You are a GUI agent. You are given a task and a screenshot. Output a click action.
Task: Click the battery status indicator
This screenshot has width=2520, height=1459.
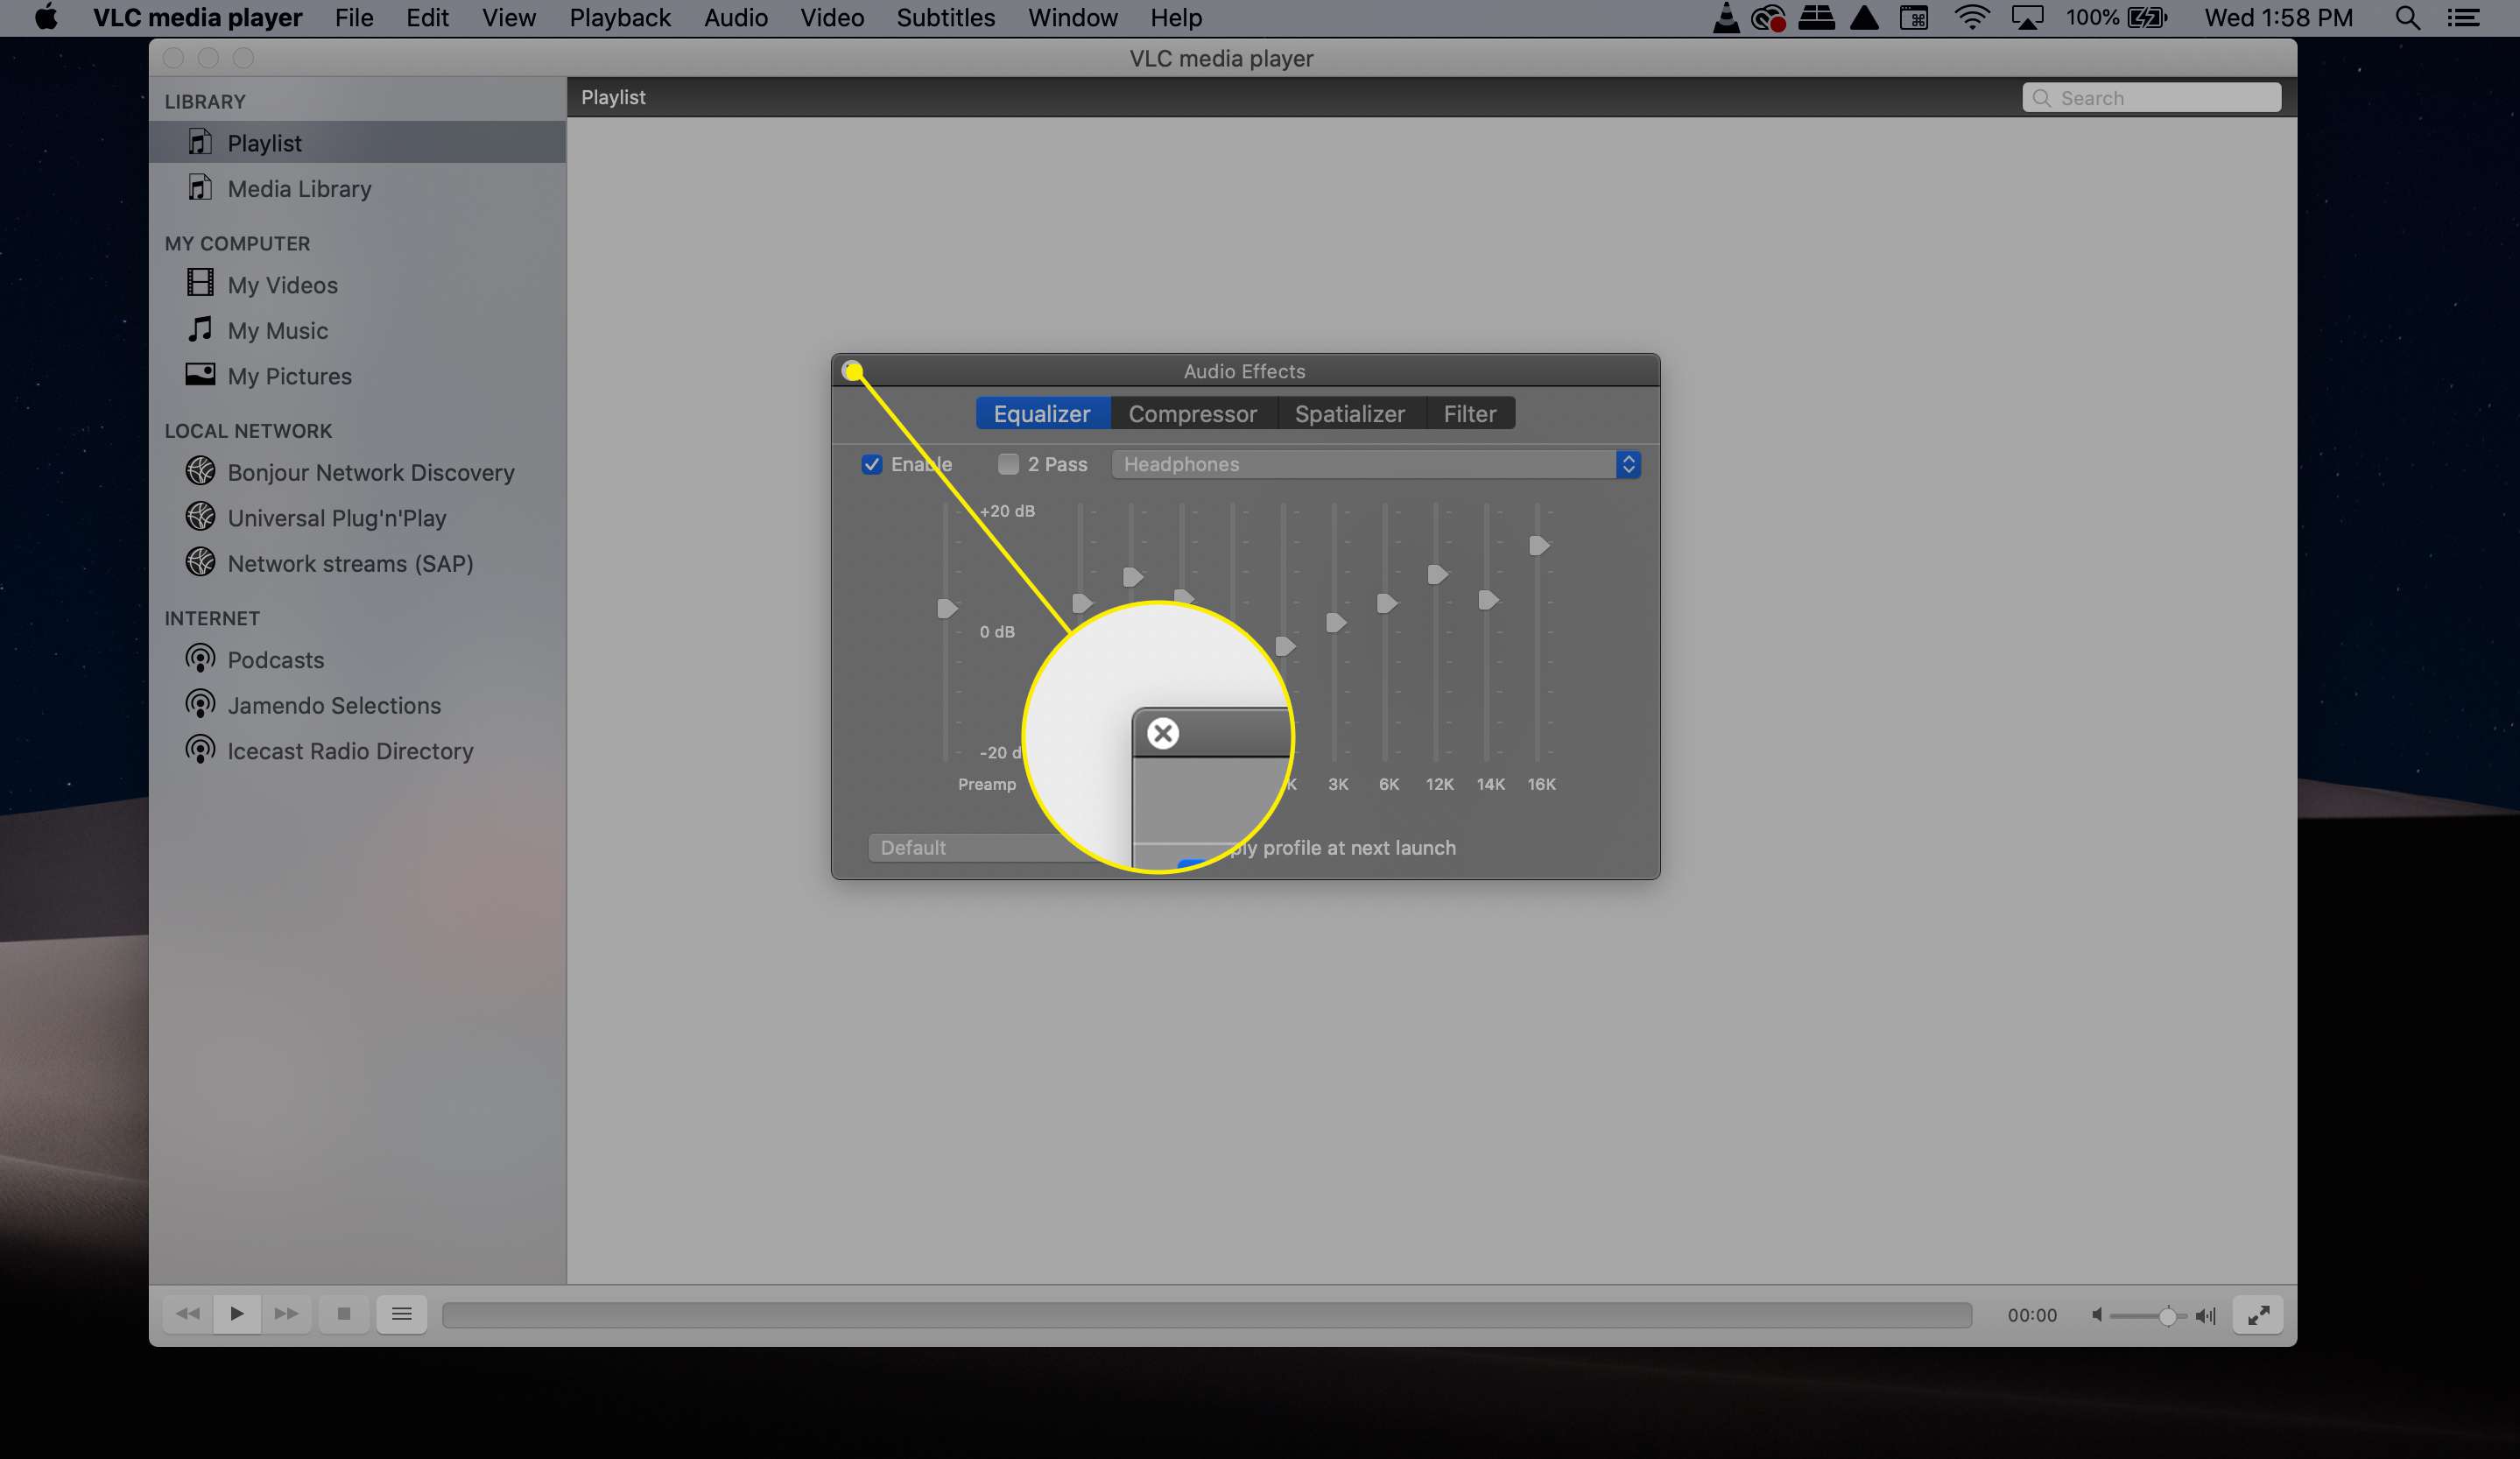[x=2117, y=18]
